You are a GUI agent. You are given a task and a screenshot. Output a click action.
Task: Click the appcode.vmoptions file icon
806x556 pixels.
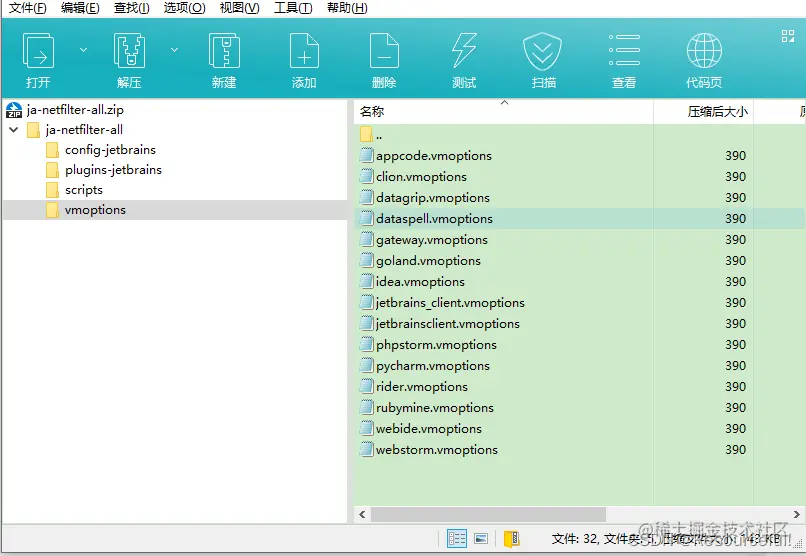pyautogui.click(x=367, y=155)
